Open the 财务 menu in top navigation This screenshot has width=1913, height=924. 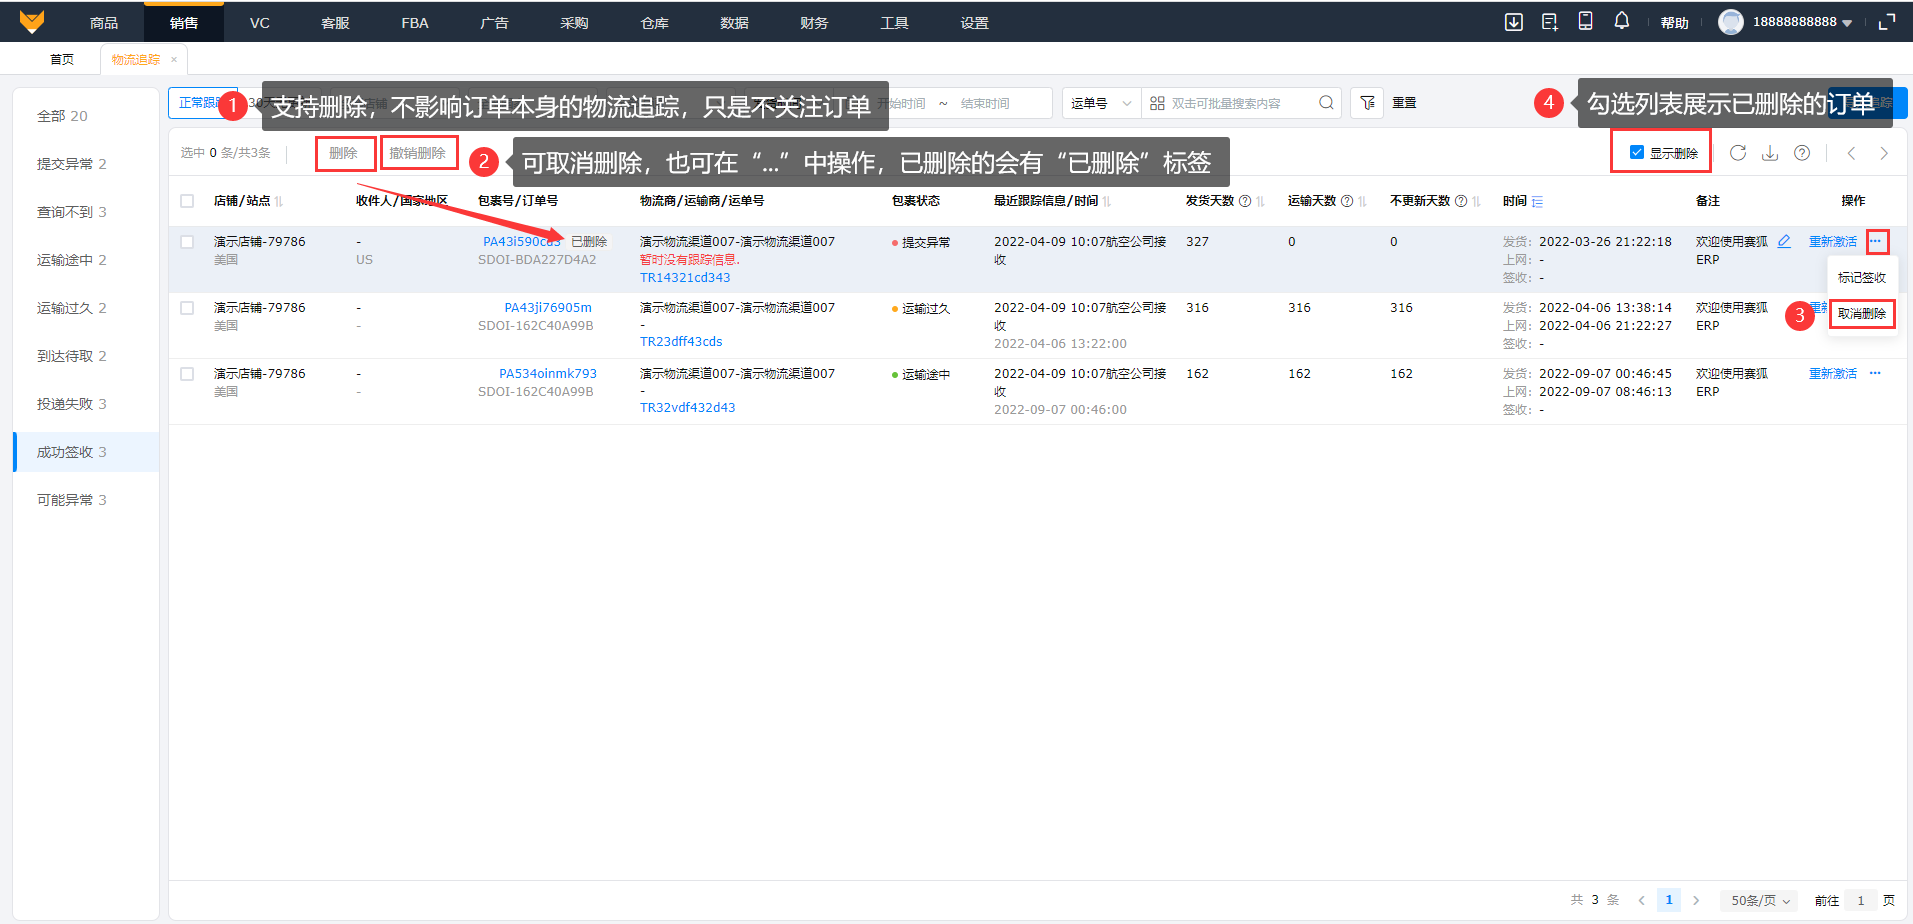pos(814,23)
